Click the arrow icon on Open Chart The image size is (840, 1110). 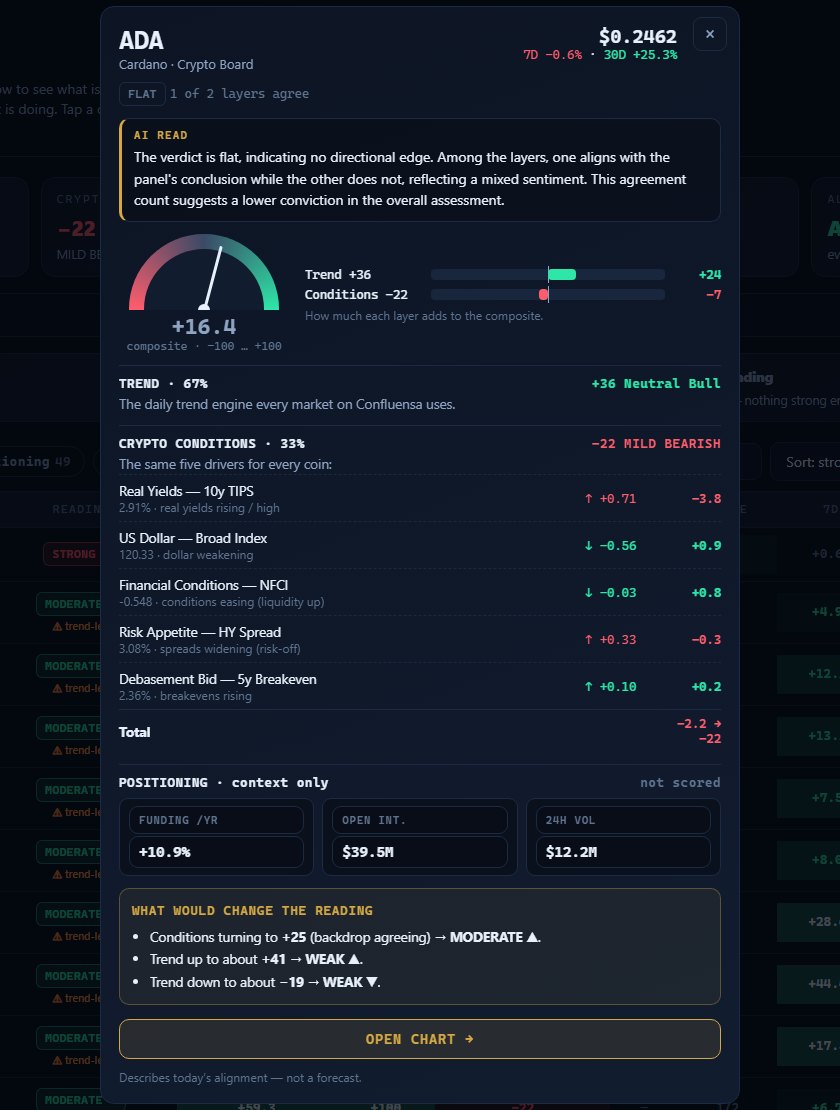coord(469,1039)
